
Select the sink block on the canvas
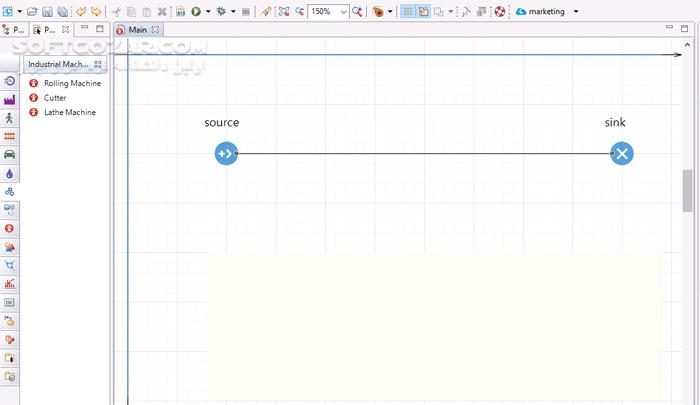click(622, 153)
